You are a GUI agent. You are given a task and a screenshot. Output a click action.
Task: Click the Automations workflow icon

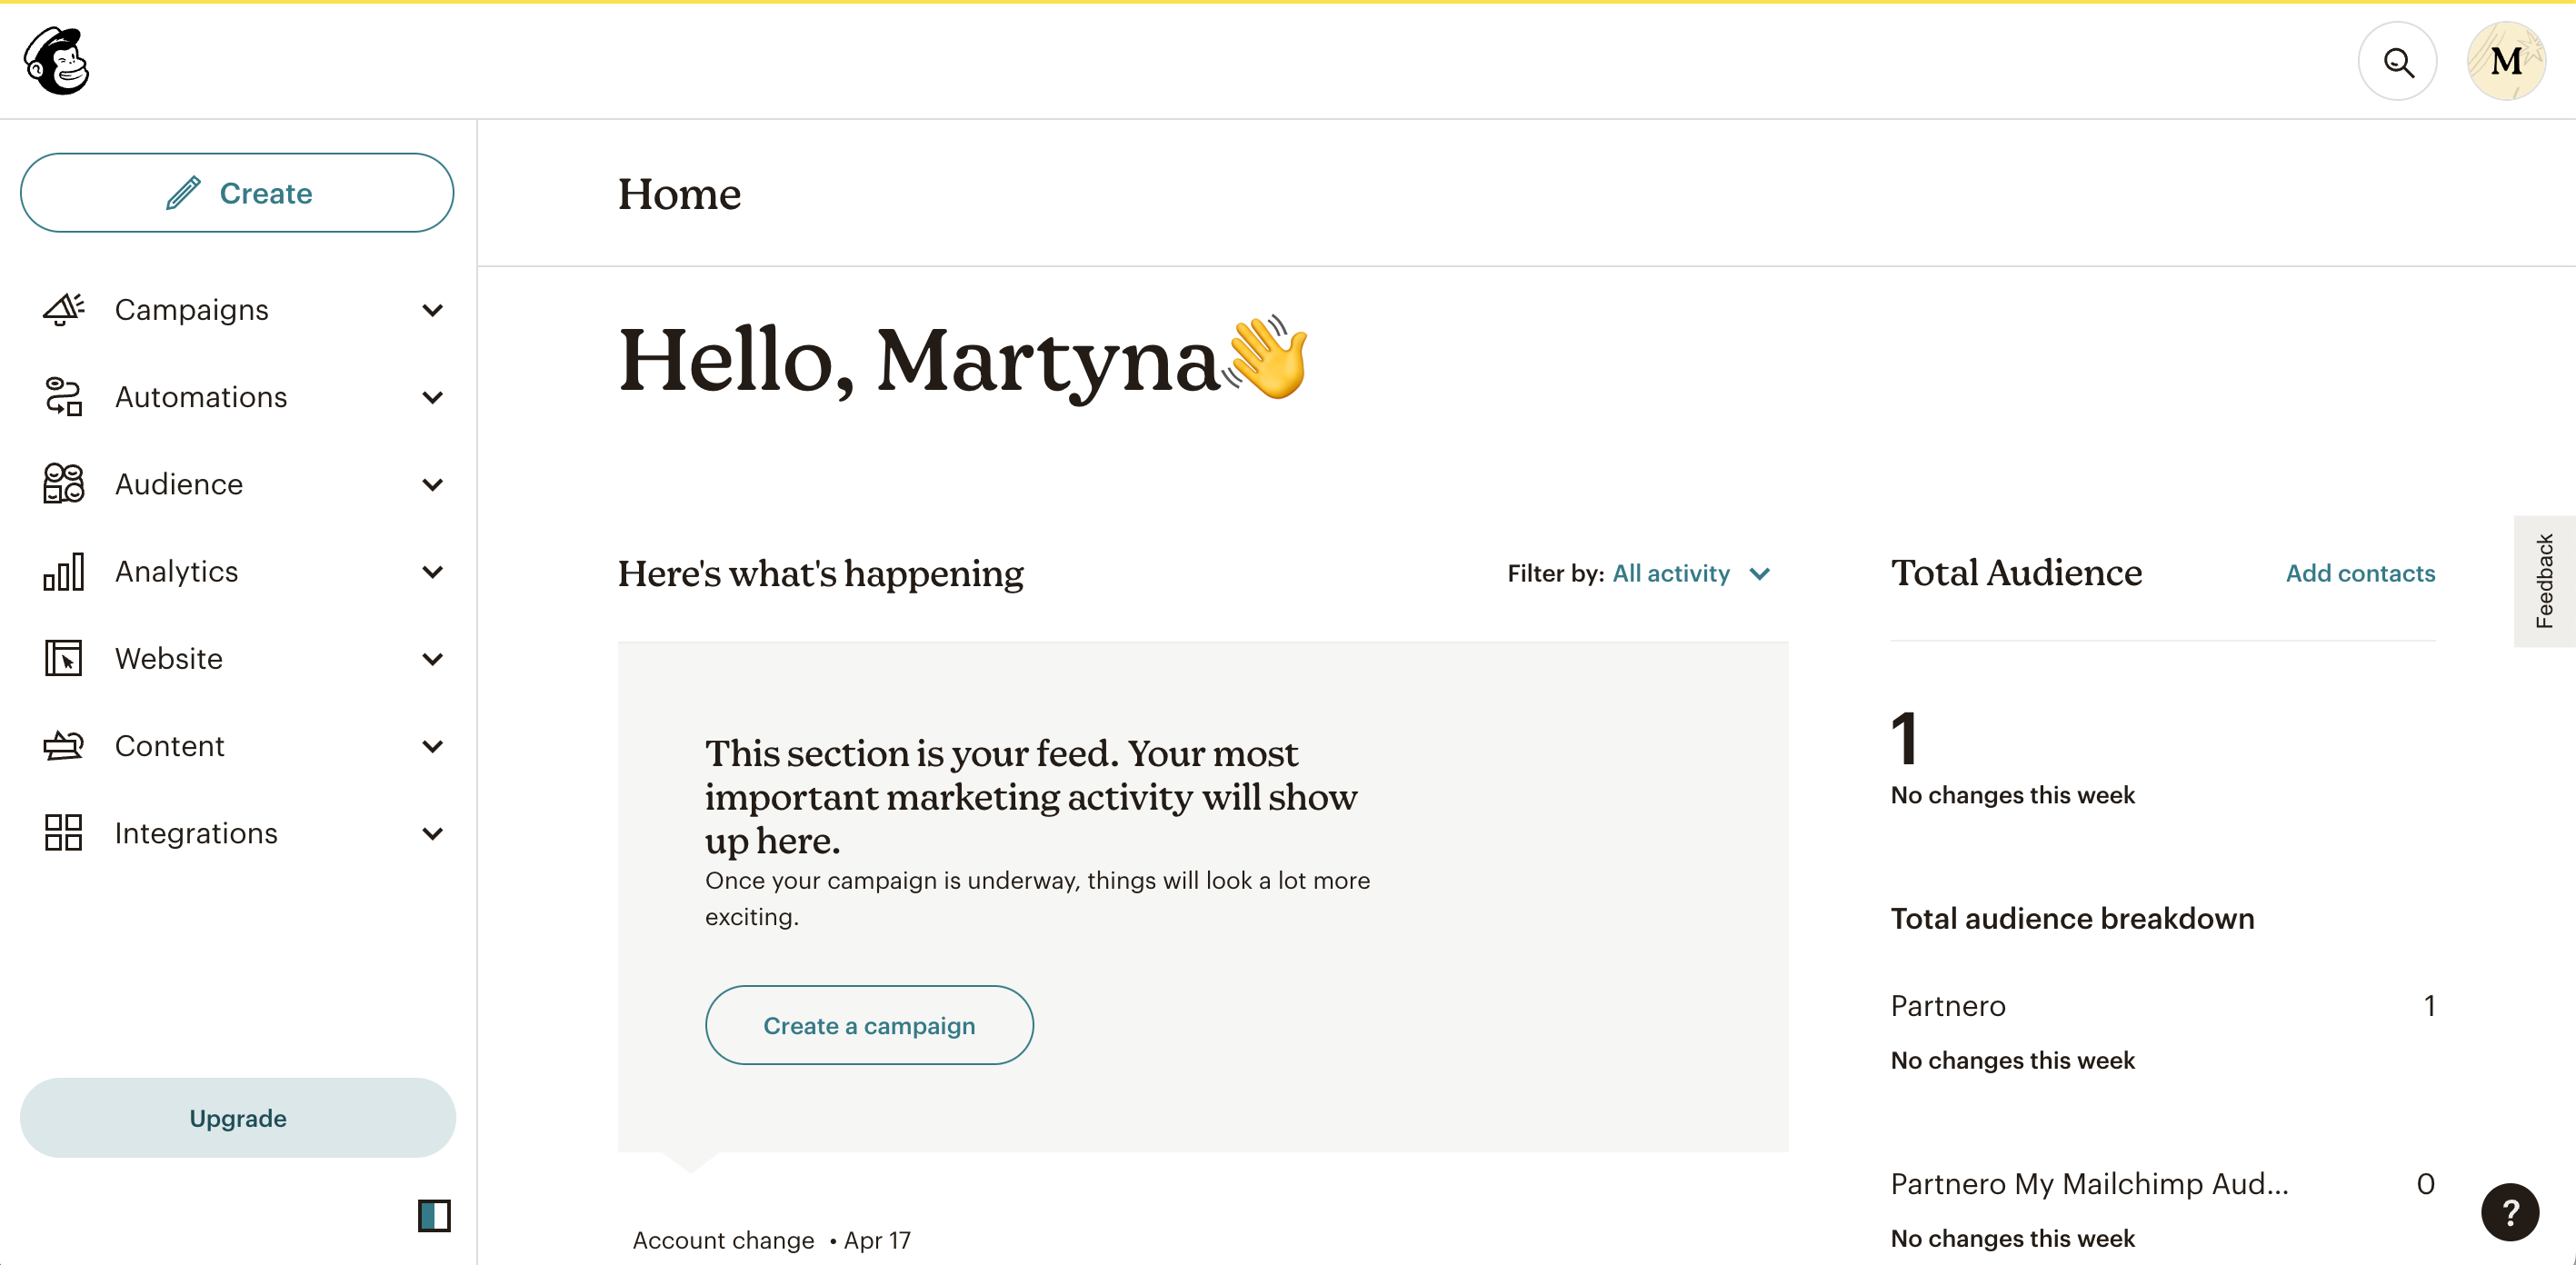click(64, 397)
